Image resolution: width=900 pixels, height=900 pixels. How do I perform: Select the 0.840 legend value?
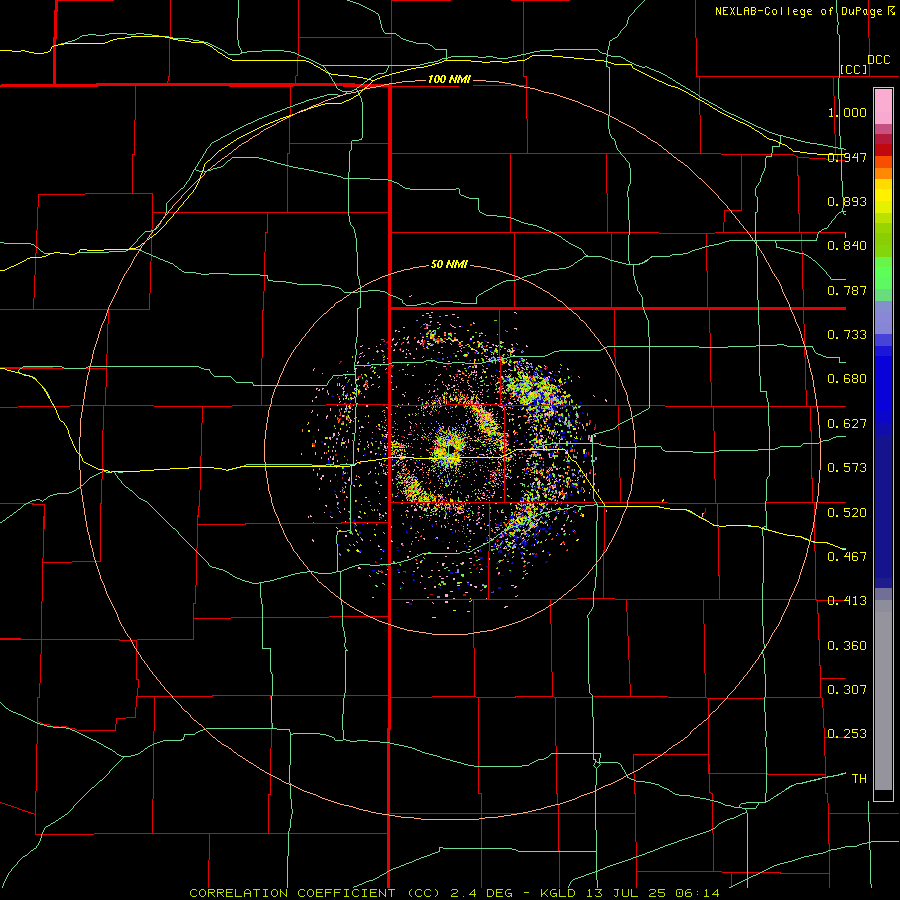tap(847, 246)
